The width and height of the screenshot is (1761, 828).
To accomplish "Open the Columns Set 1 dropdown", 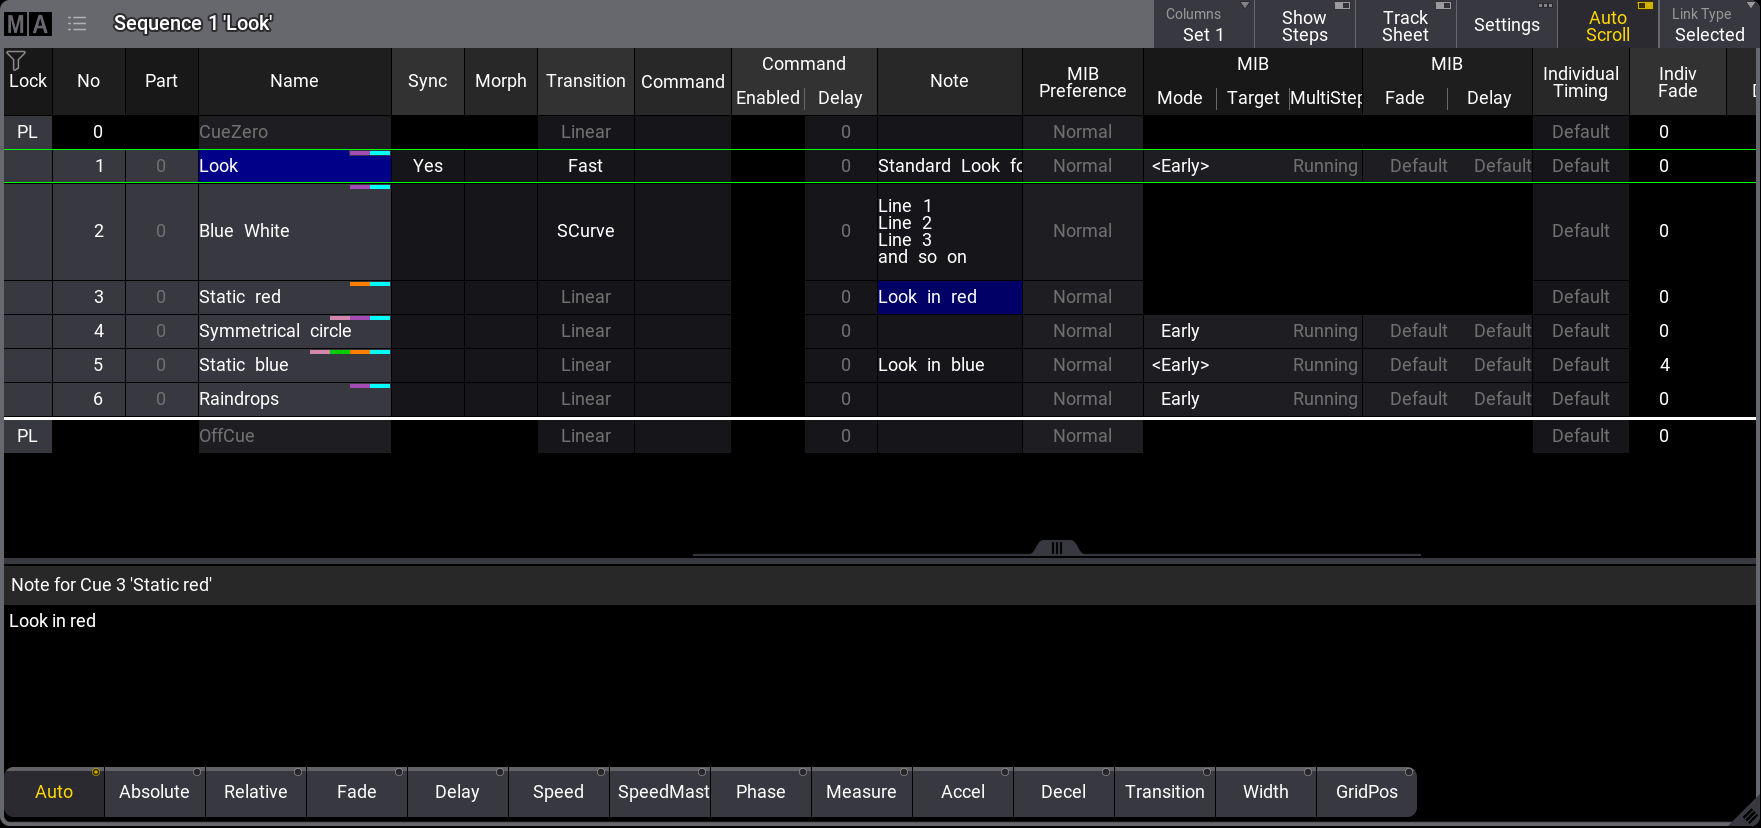I will [1203, 25].
